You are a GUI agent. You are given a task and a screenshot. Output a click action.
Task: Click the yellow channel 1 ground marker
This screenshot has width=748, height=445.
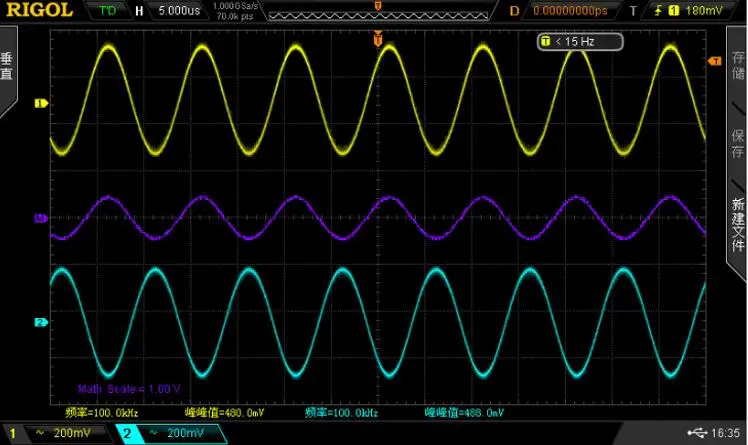pyautogui.click(x=41, y=103)
